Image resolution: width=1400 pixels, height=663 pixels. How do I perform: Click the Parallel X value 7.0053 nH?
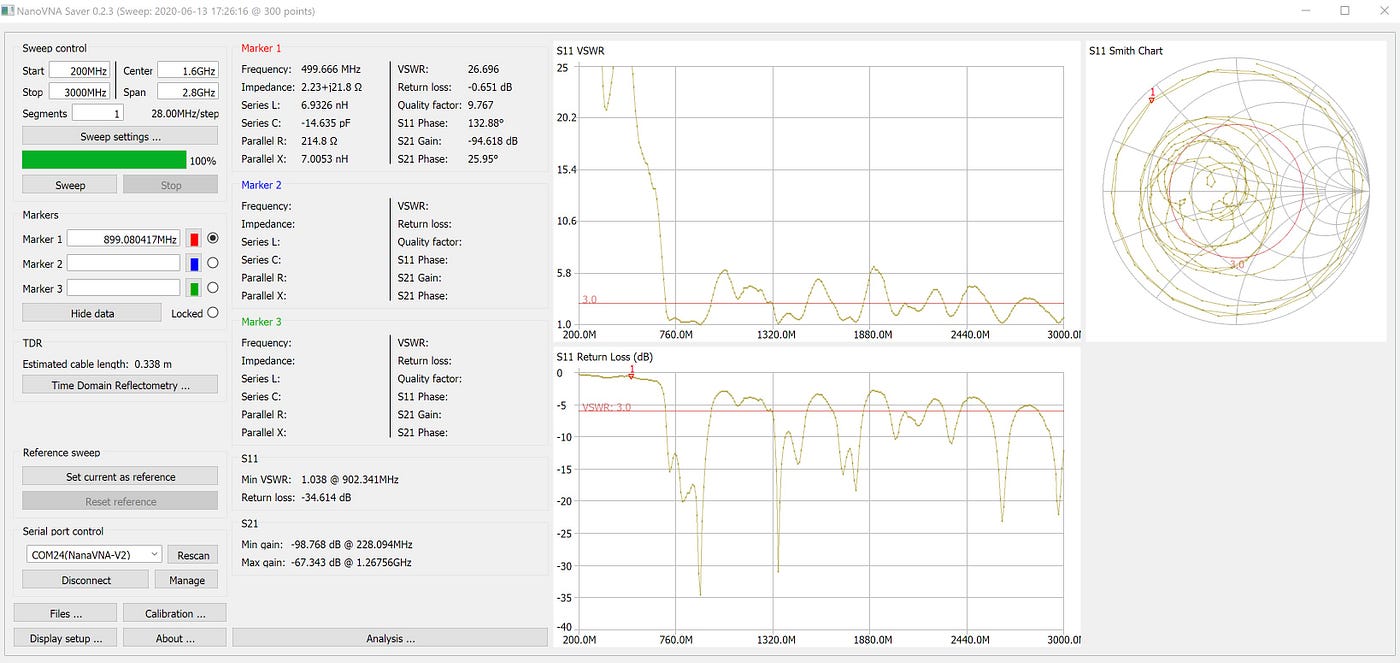point(324,159)
